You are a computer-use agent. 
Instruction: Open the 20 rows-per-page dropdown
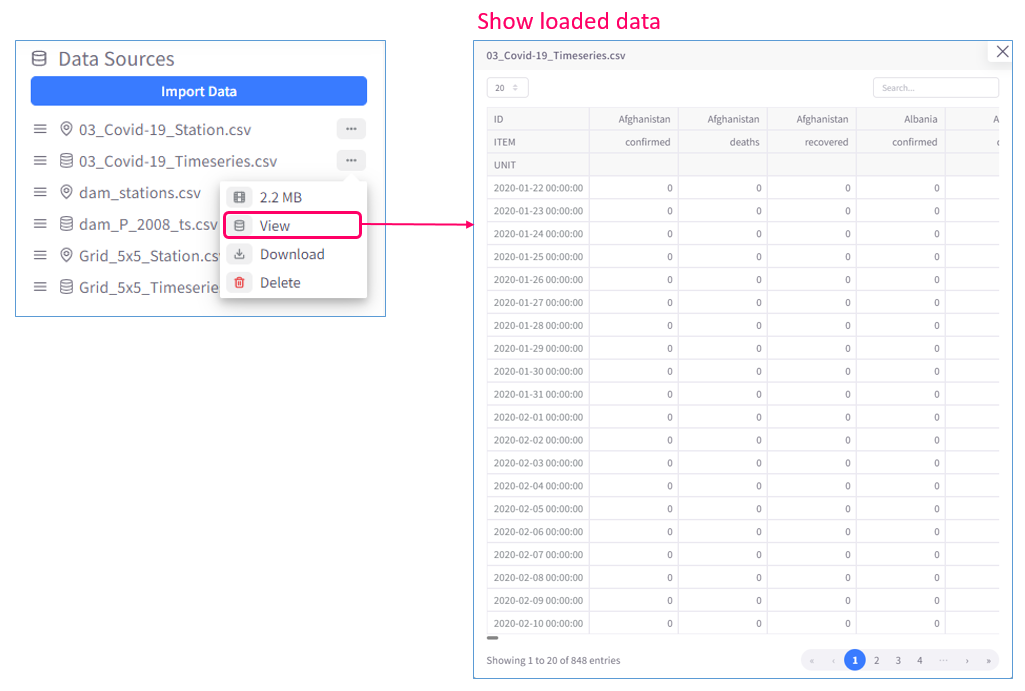507,88
